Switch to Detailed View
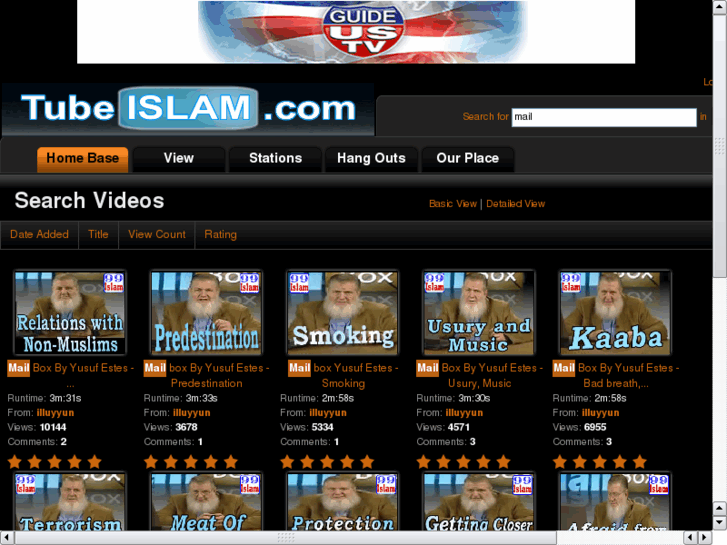The image size is (727, 545). pos(516,204)
